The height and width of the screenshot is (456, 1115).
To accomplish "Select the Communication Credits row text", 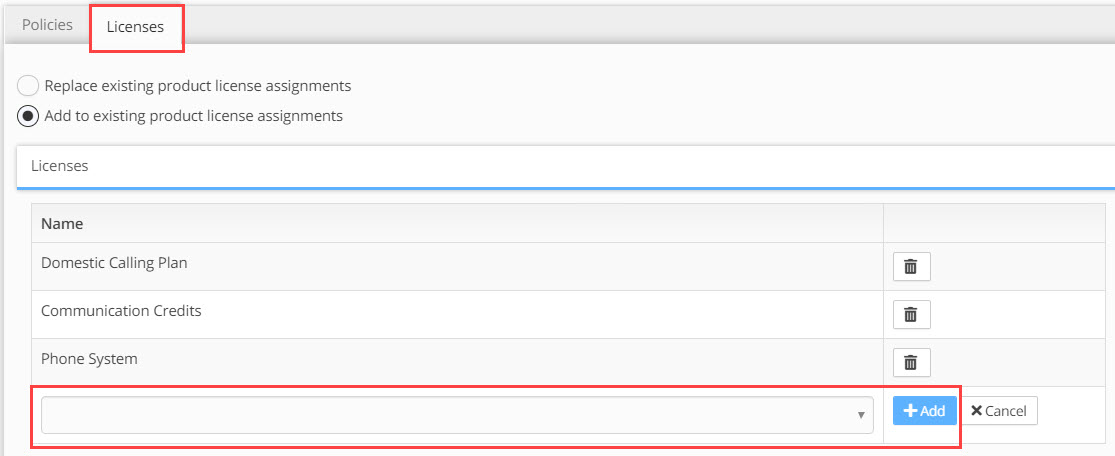I will pos(121,311).
